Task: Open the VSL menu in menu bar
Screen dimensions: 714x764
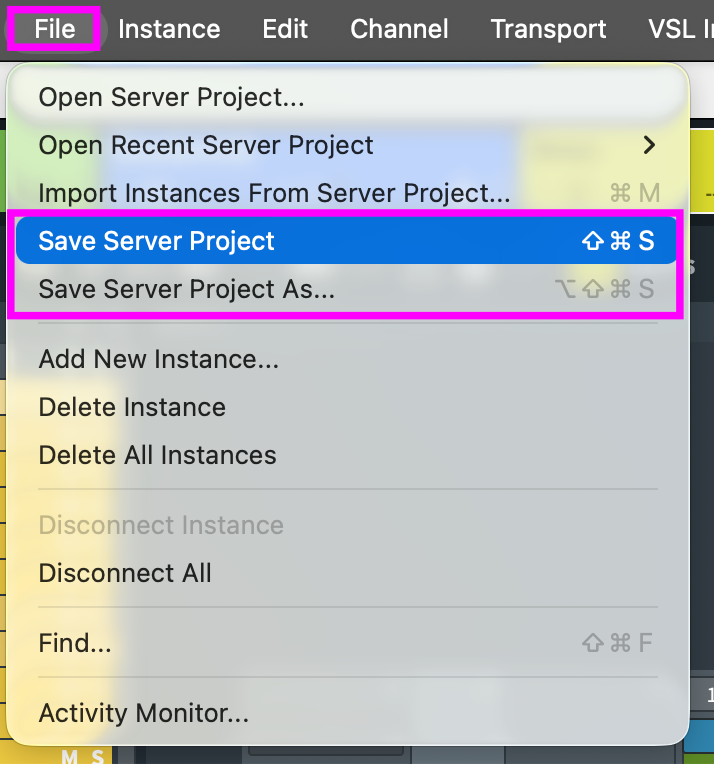Action: point(680,29)
